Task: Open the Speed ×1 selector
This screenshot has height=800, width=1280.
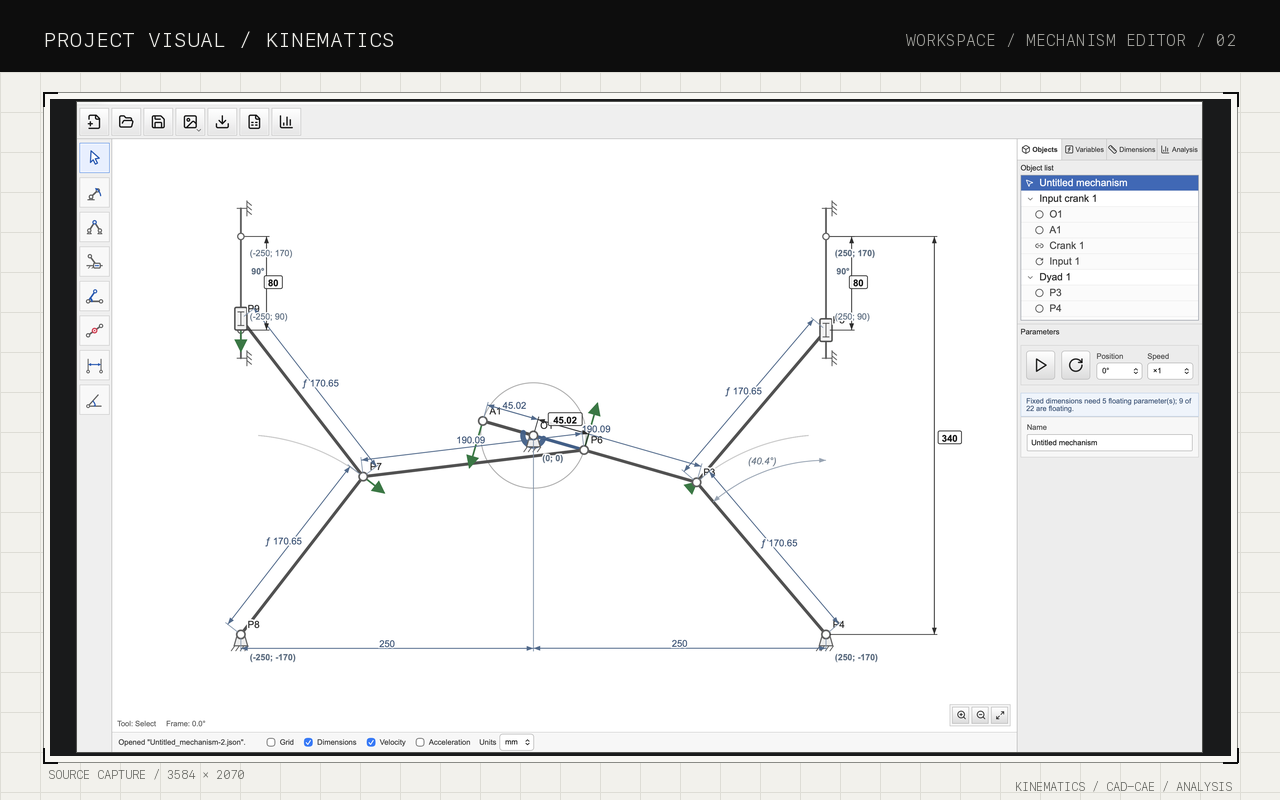Action: tap(1170, 371)
